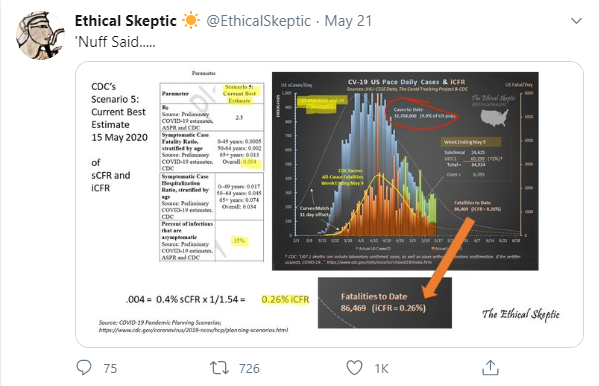This screenshot has width=599, height=386.
Task: Click the red-circled Cases to Date annotation
Action: pos(422,114)
